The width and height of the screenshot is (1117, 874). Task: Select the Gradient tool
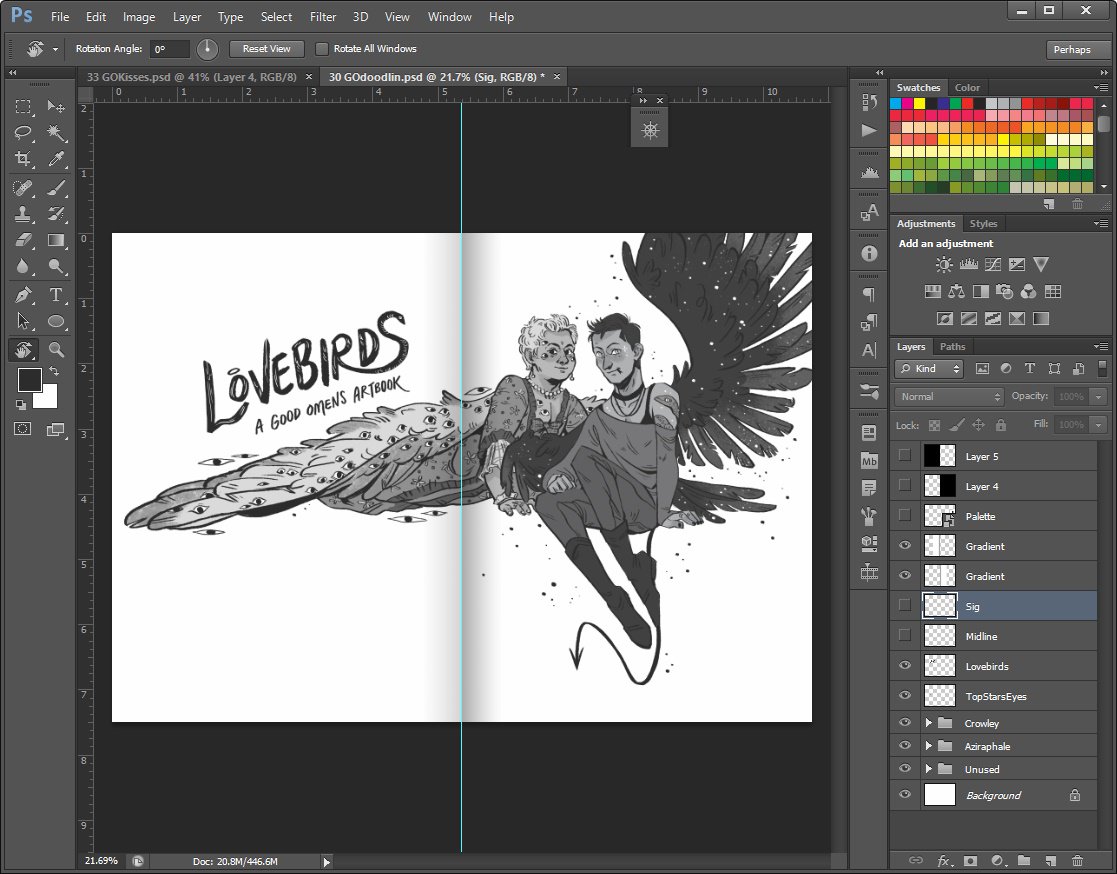tap(56, 240)
